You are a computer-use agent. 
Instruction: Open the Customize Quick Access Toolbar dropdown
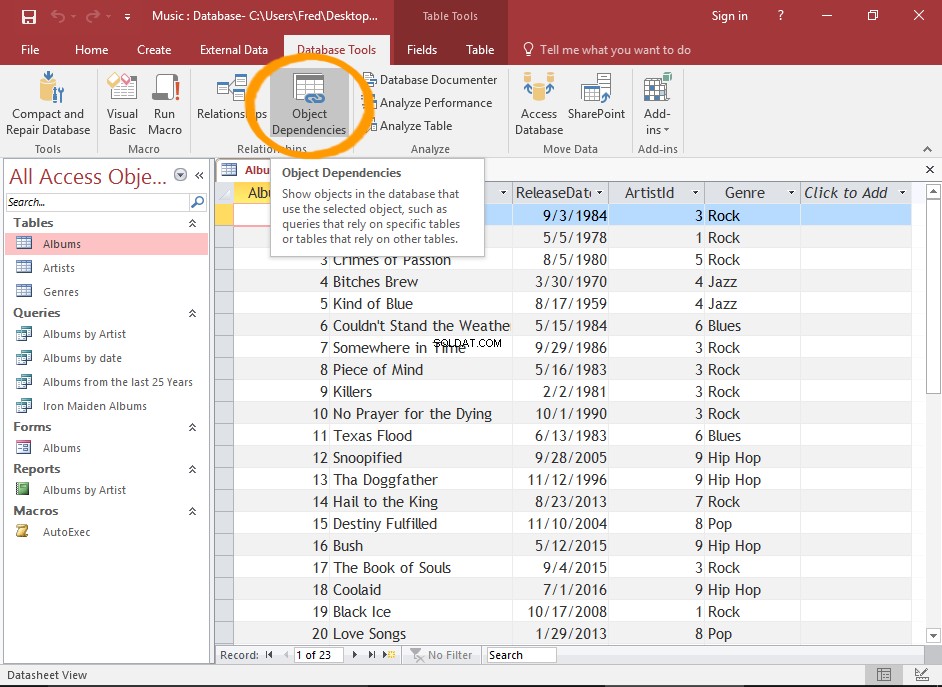click(127, 17)
